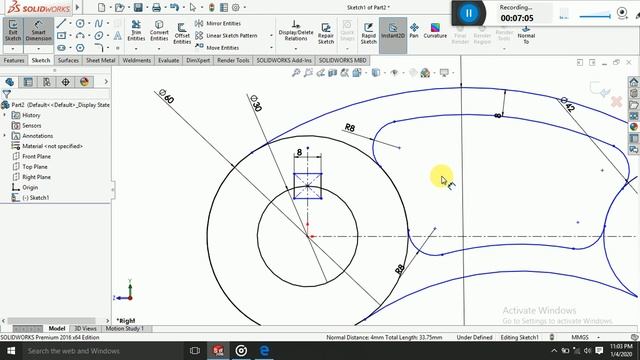Expand the History tree node
The width and height of the screenshot is (640, 360).
[x=5, y=115]
